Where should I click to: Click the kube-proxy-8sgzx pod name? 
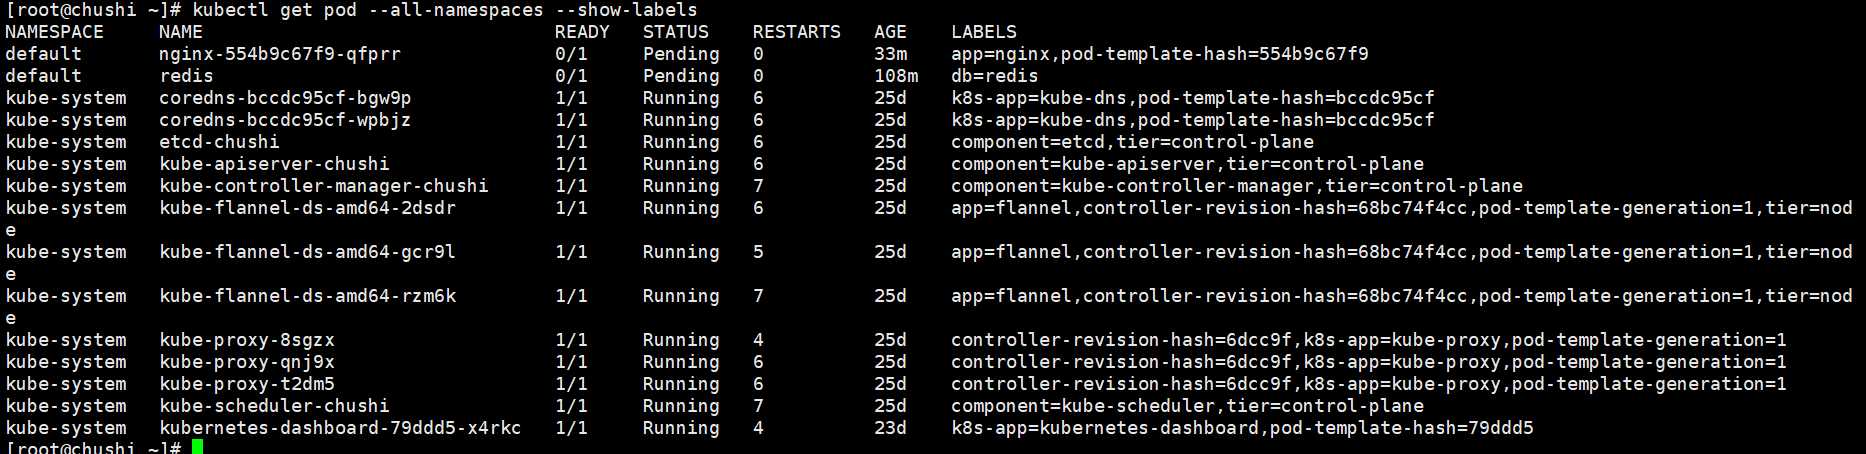[247, 340]
